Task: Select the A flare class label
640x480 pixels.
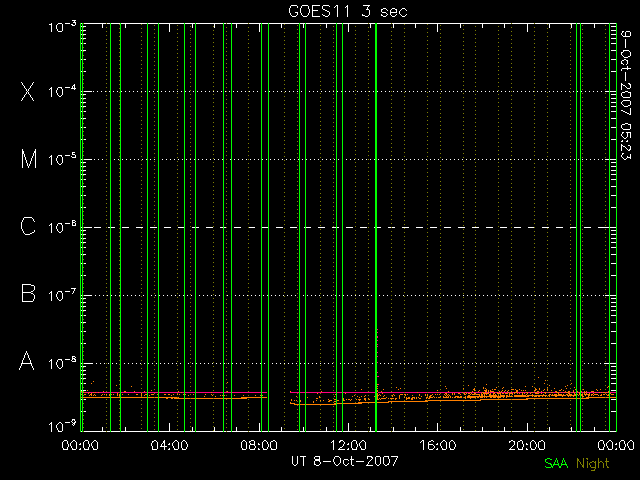Action: click(x=27, y=361)
